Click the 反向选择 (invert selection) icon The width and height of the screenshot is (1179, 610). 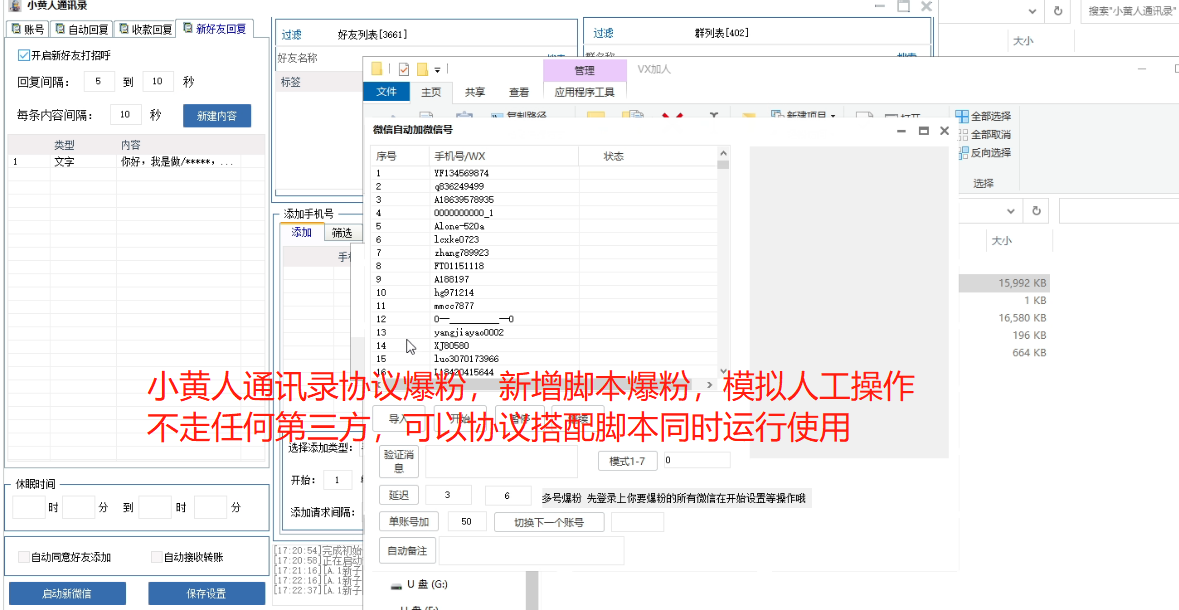[961, 153]
